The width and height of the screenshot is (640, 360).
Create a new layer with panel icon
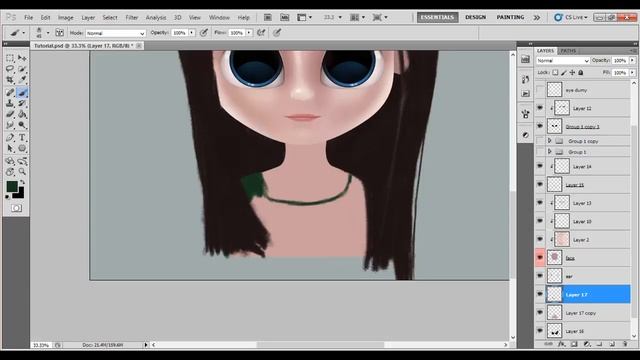coord(611,344)
